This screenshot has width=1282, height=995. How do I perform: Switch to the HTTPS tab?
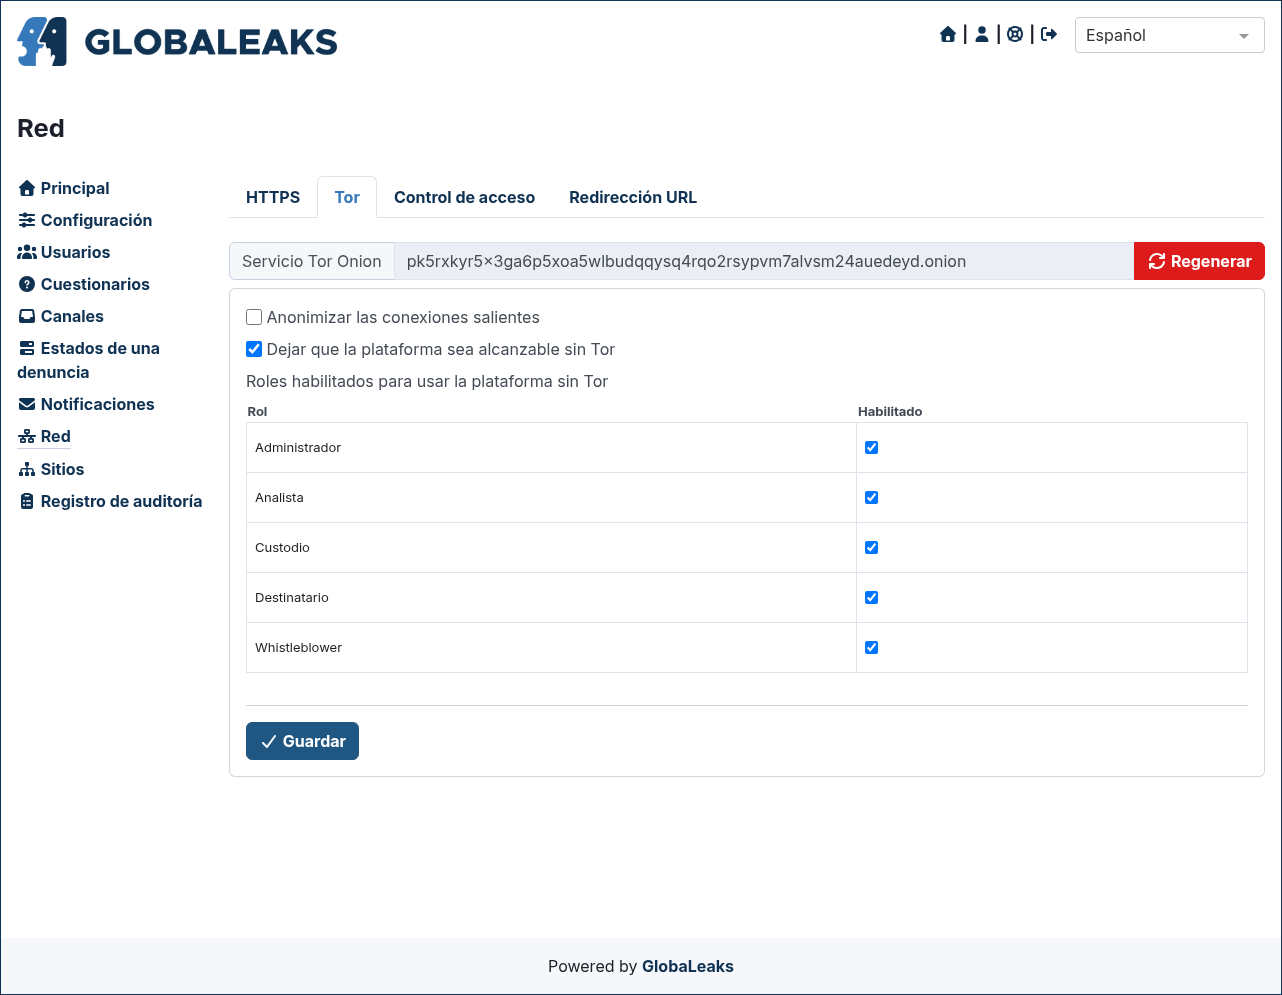(x=273, y=197)
